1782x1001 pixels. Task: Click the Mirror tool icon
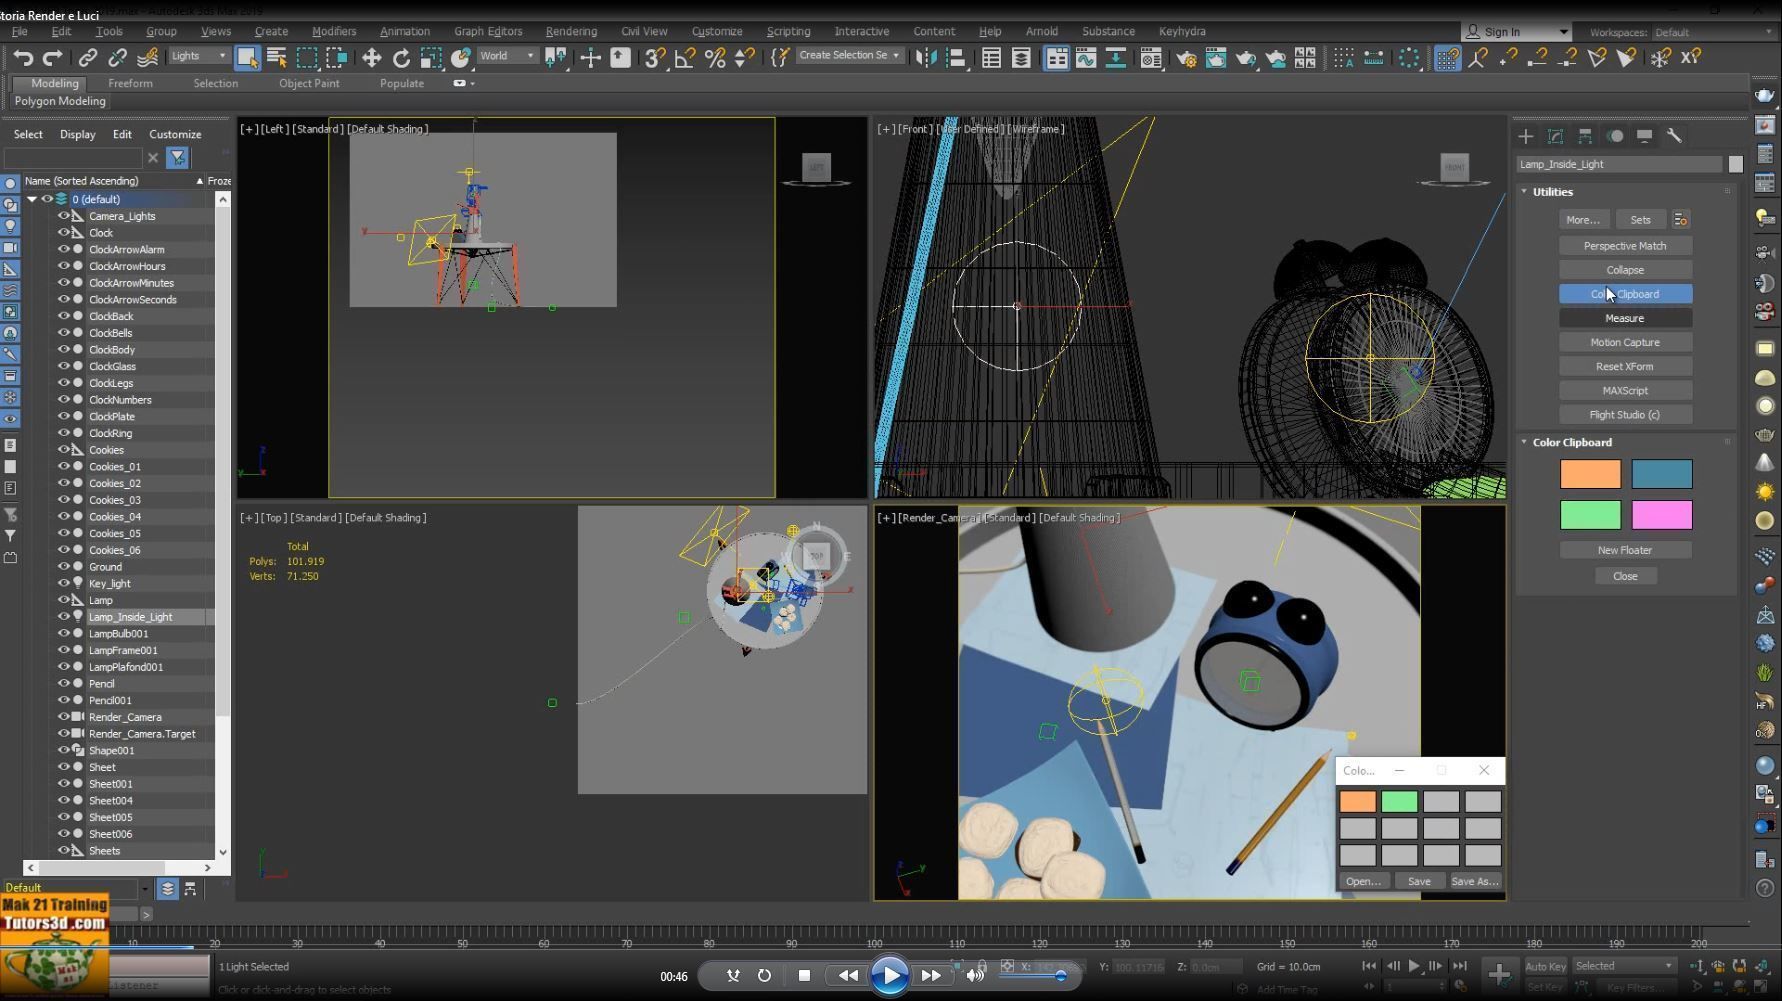pos(926,58)
